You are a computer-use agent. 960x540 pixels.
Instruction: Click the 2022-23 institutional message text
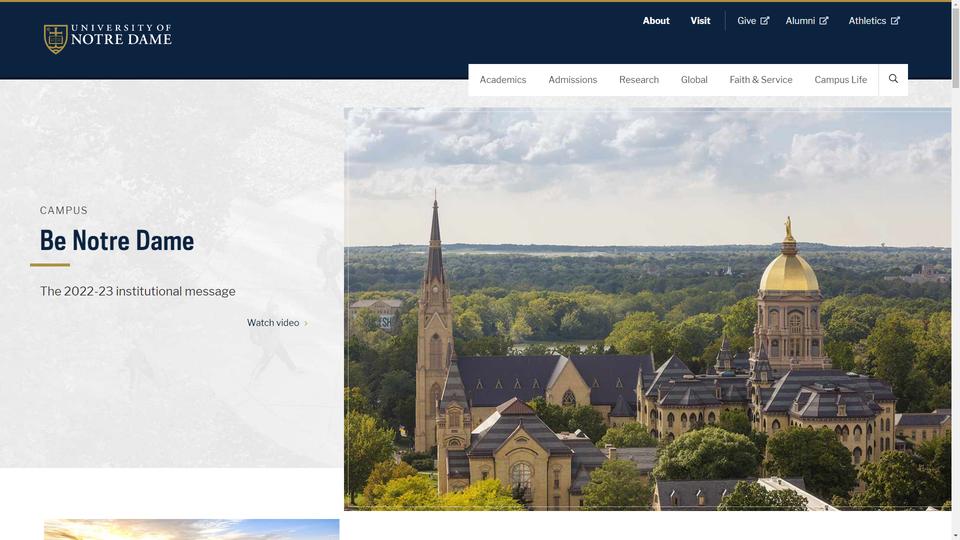point(138,291)
